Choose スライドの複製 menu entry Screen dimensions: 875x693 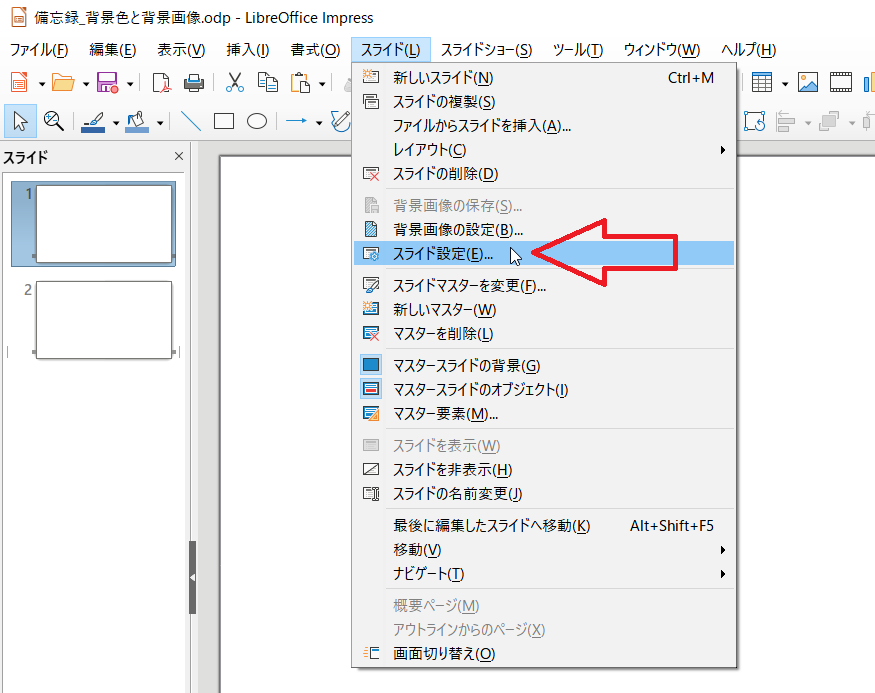click(544, 102)
